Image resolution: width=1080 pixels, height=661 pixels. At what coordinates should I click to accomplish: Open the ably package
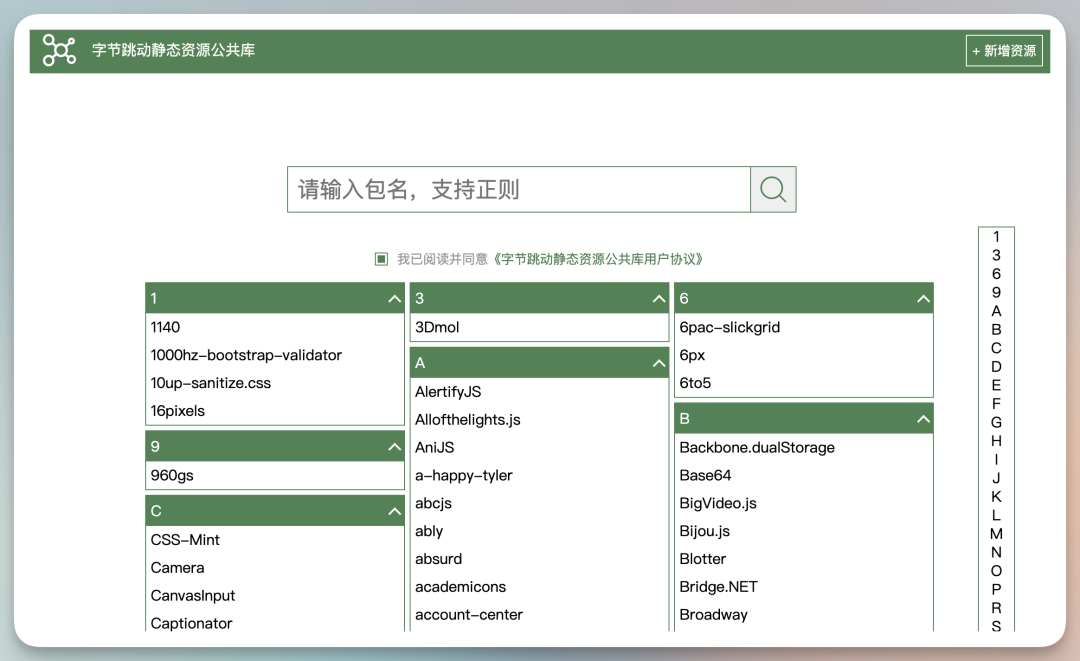(x=428, y=532)
